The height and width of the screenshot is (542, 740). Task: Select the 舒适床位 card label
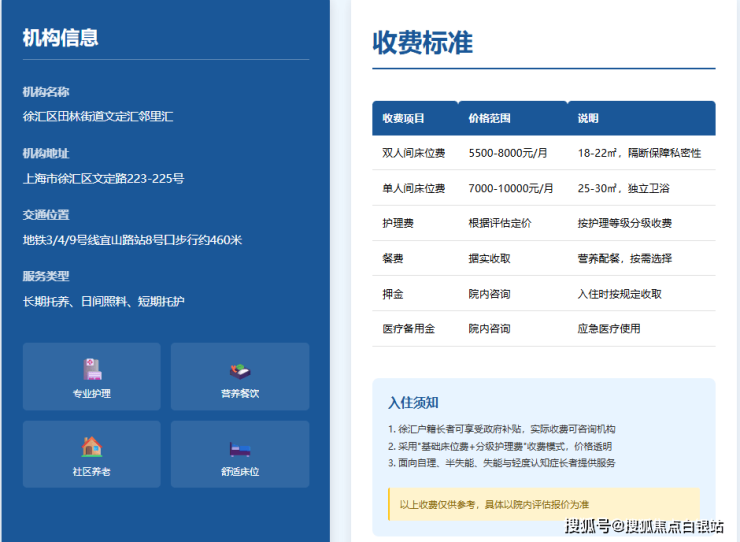pyautogui.click(x=240, y=471)
